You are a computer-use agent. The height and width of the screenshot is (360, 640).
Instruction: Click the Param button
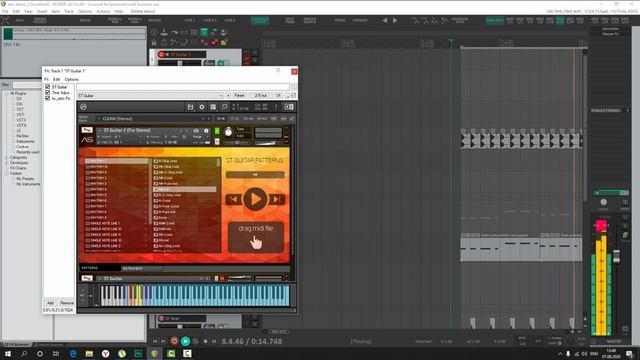[x=239, y=96]
